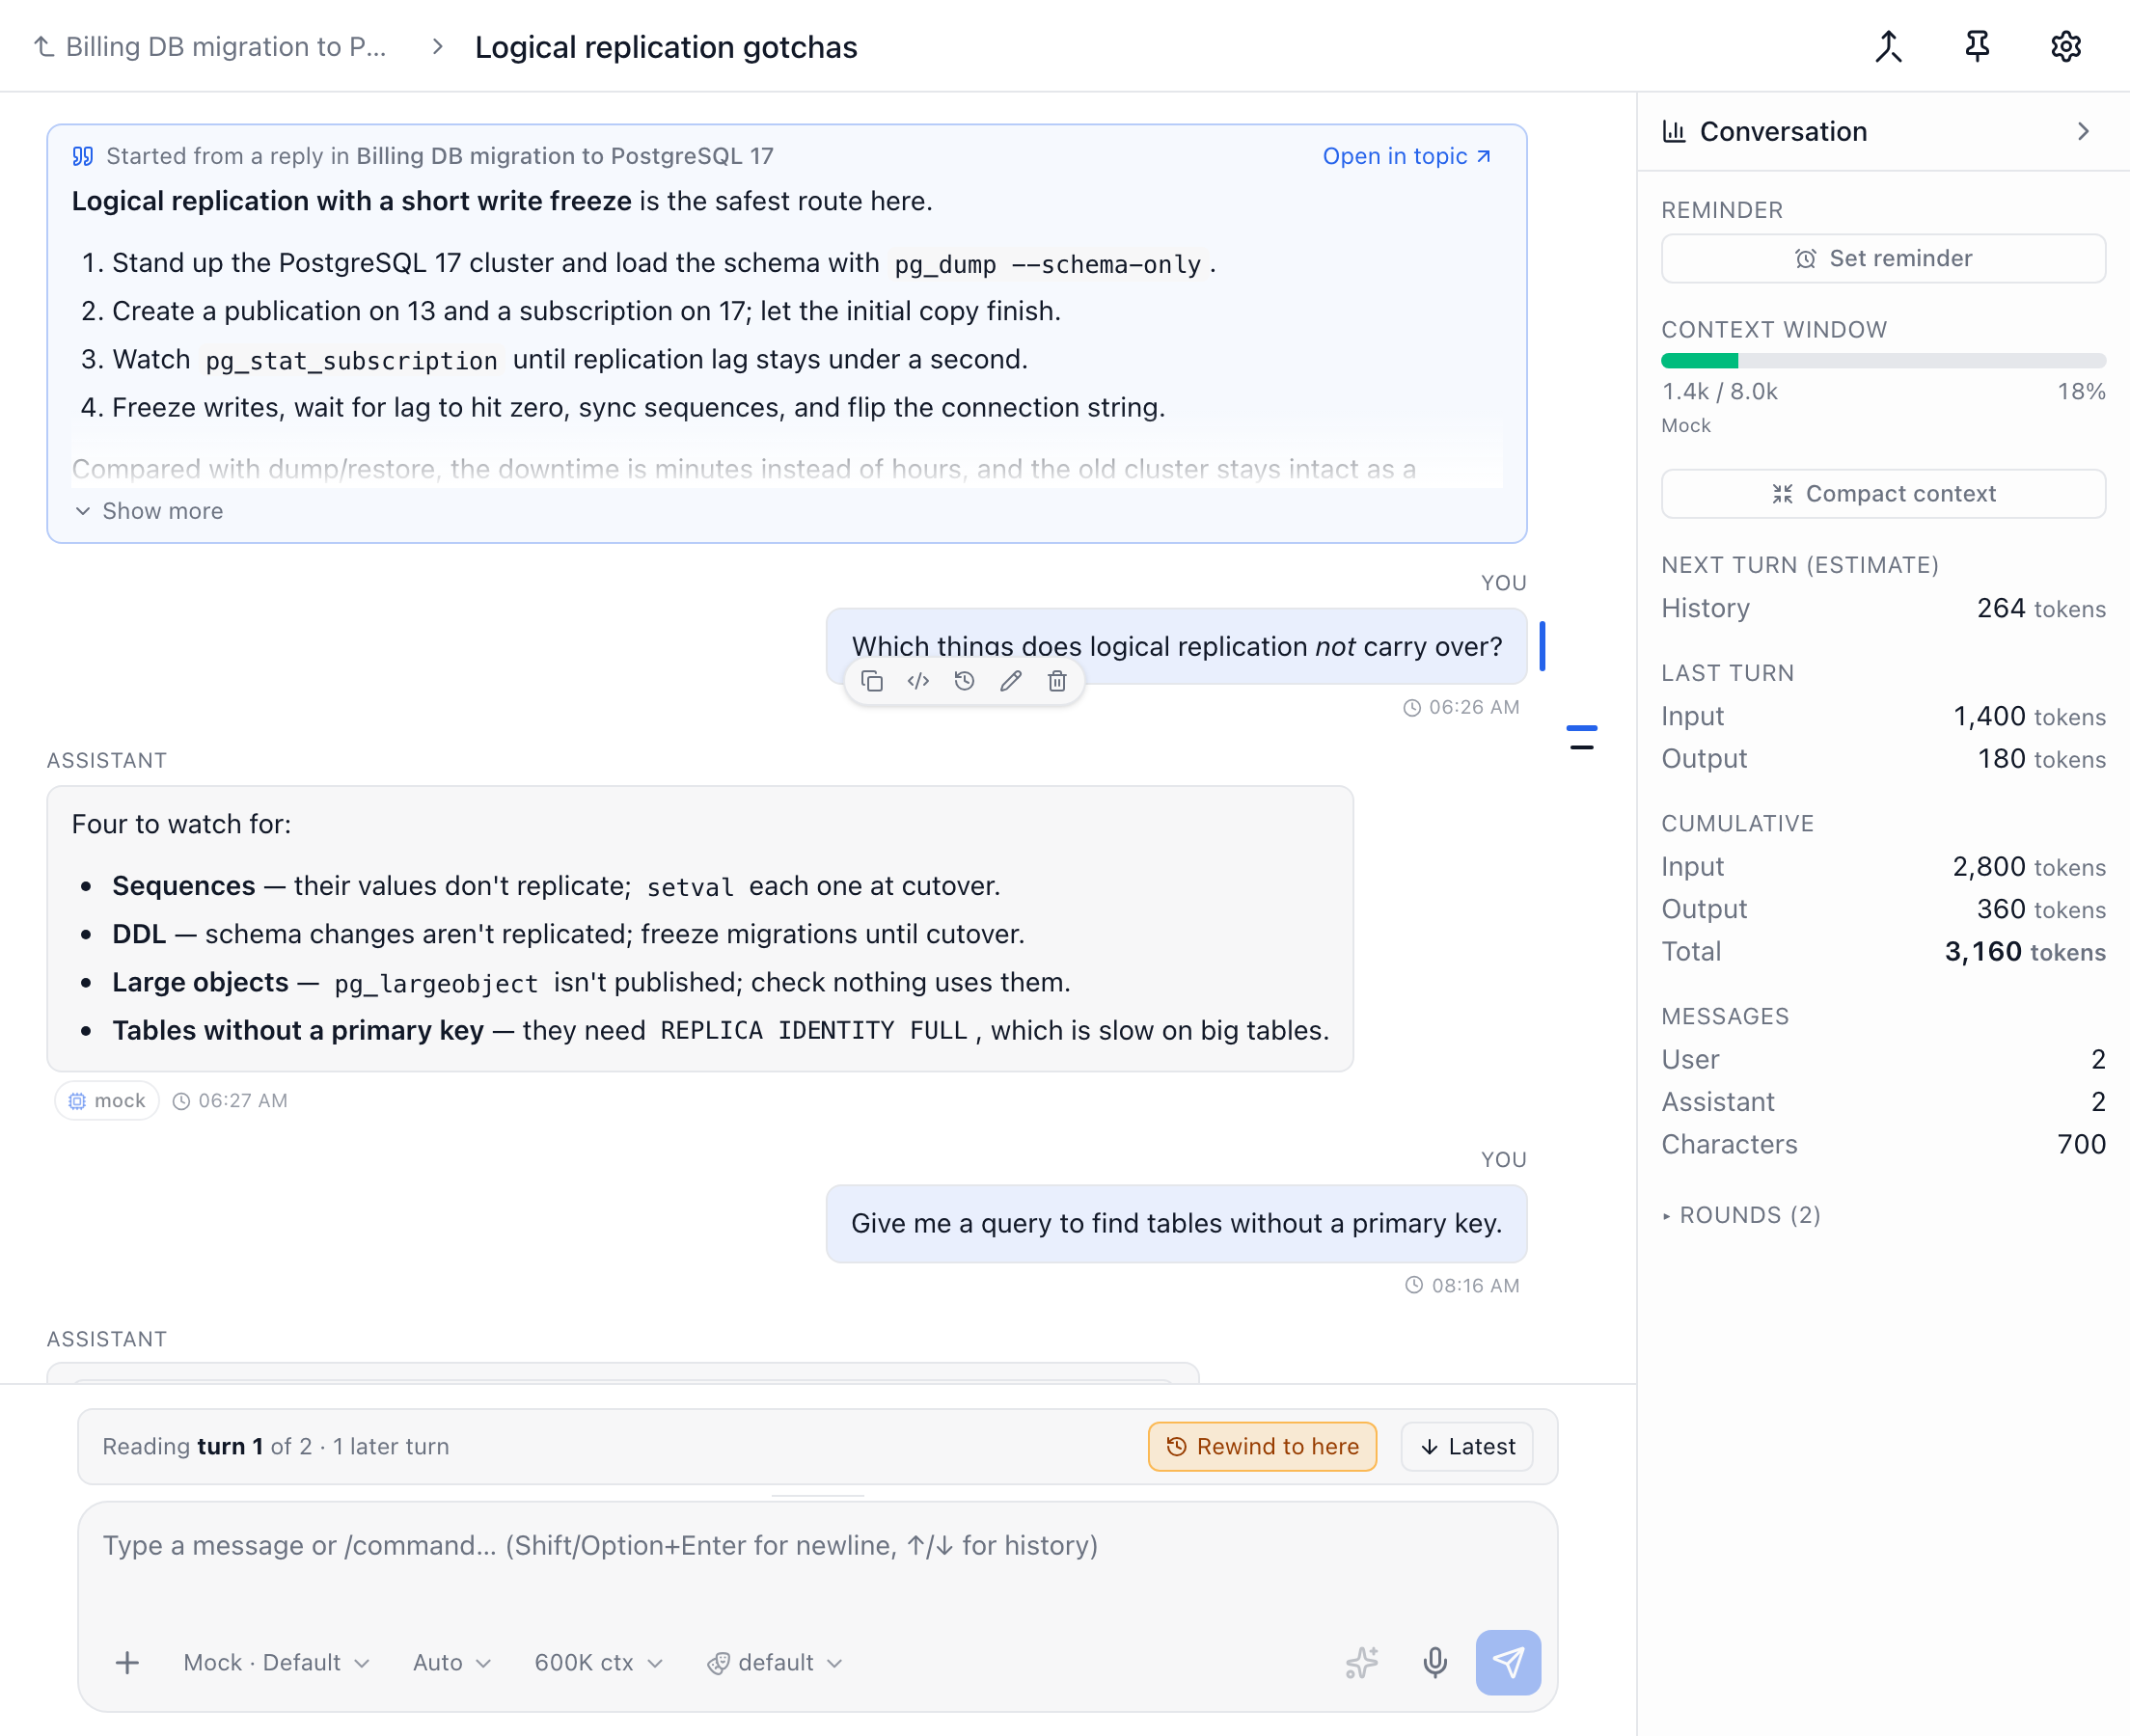Click the Compact context button
The height and width of the screenshot is (1736, 2130).
1883,494
